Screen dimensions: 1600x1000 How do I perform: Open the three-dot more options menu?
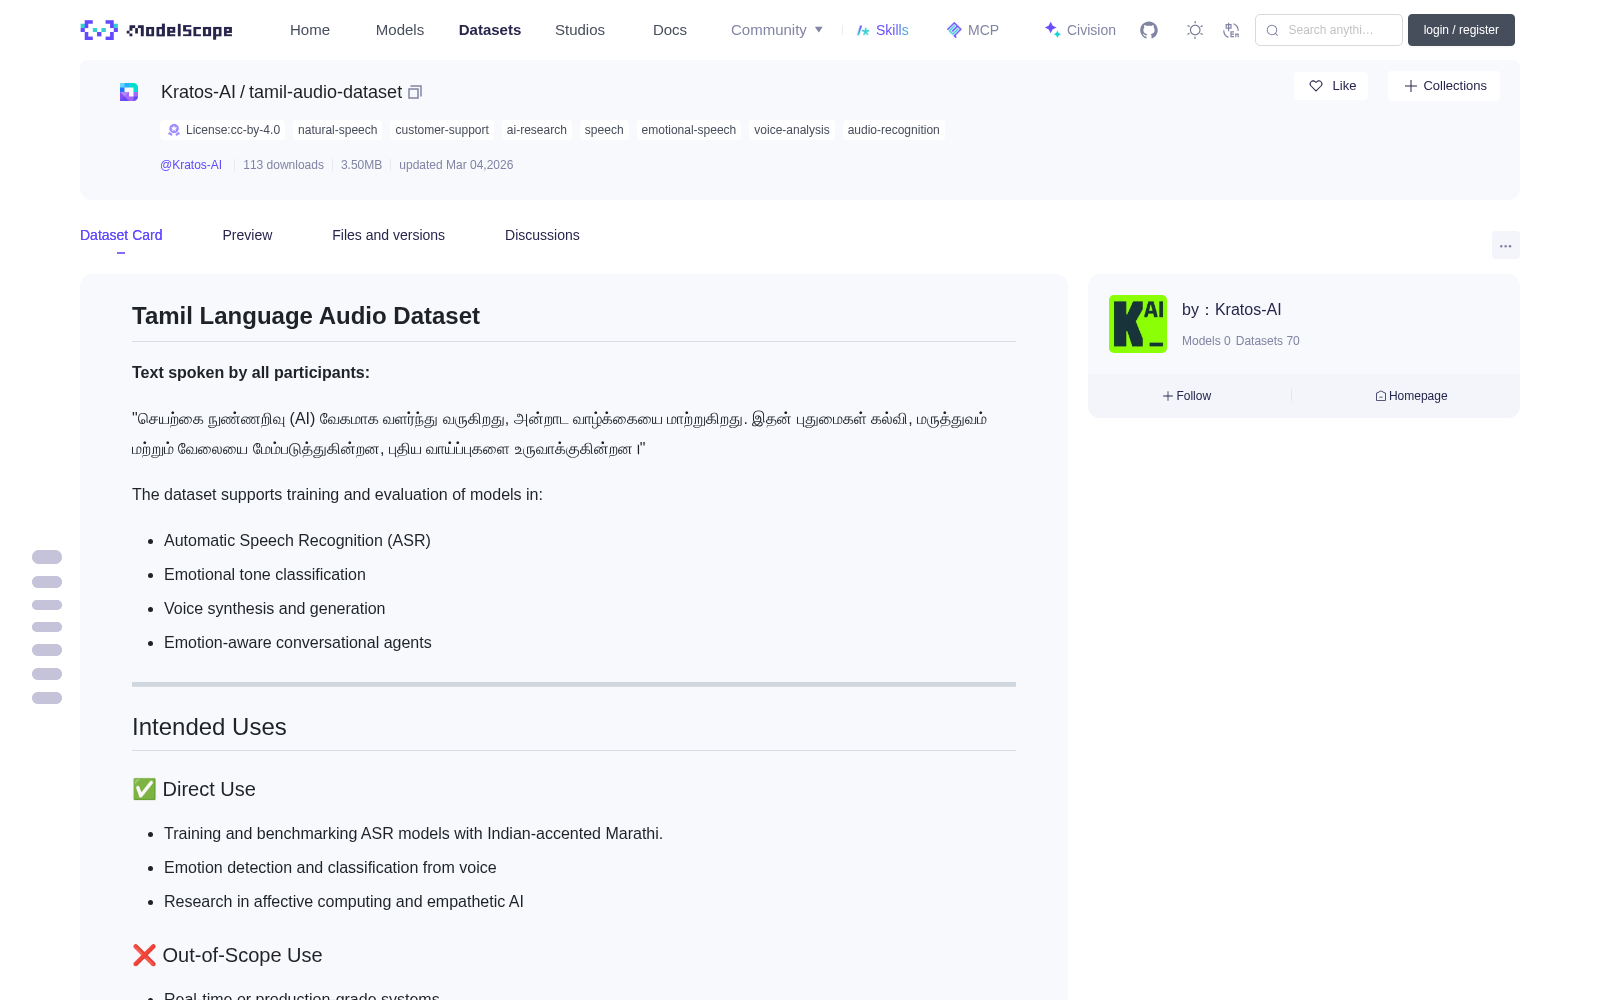tap(1505, 245)
